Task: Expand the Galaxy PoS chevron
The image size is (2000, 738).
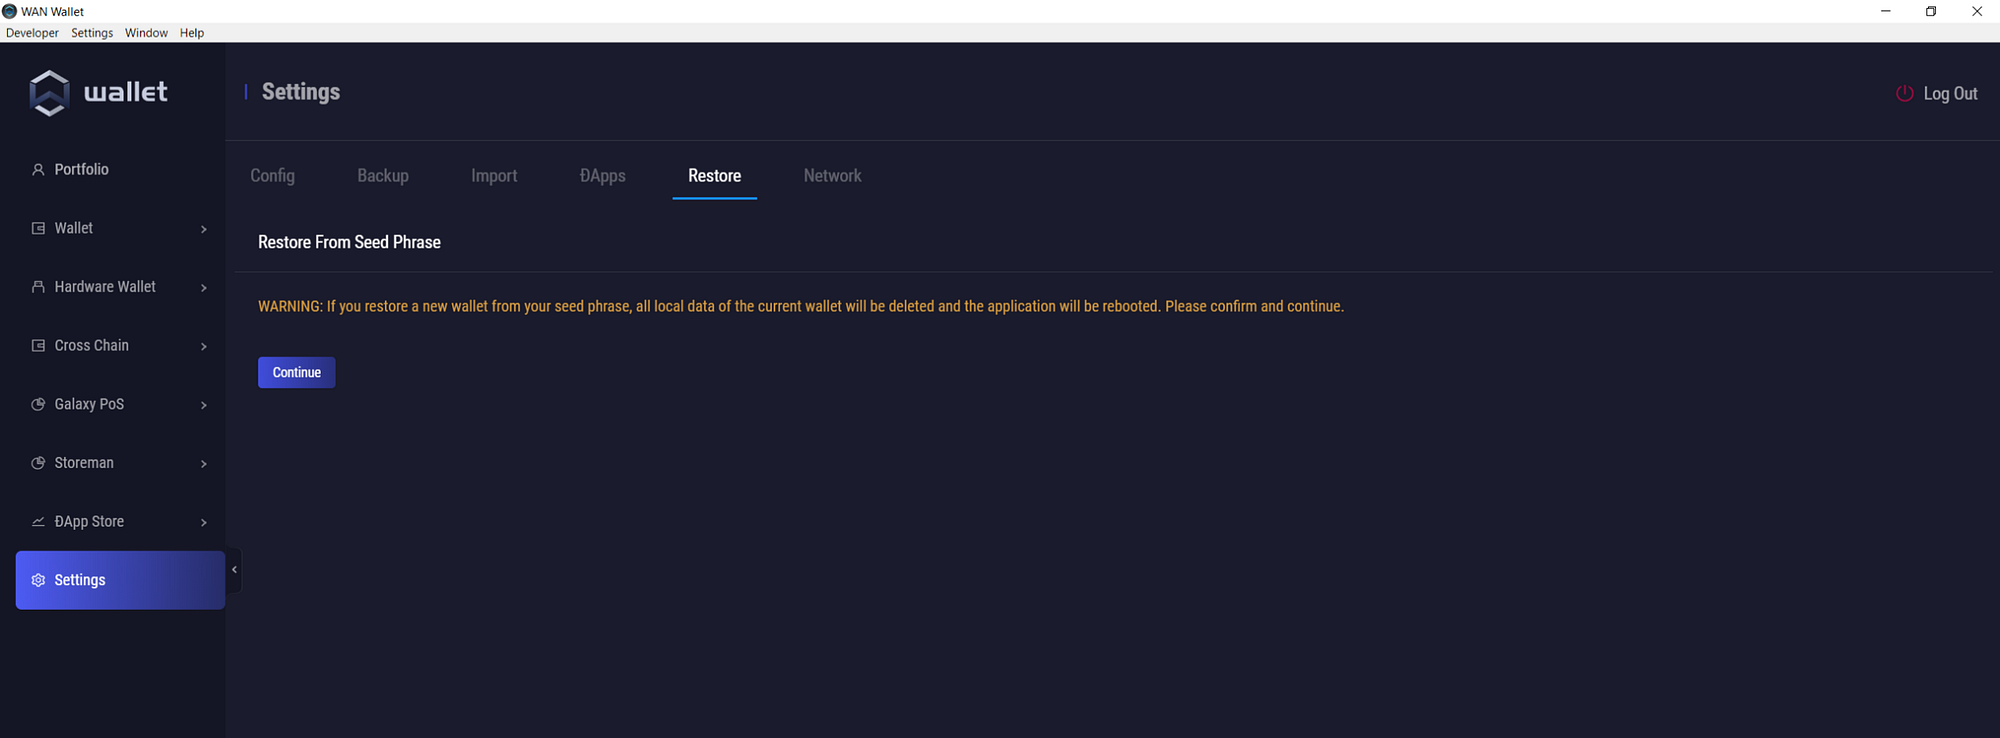Action: 204,405
